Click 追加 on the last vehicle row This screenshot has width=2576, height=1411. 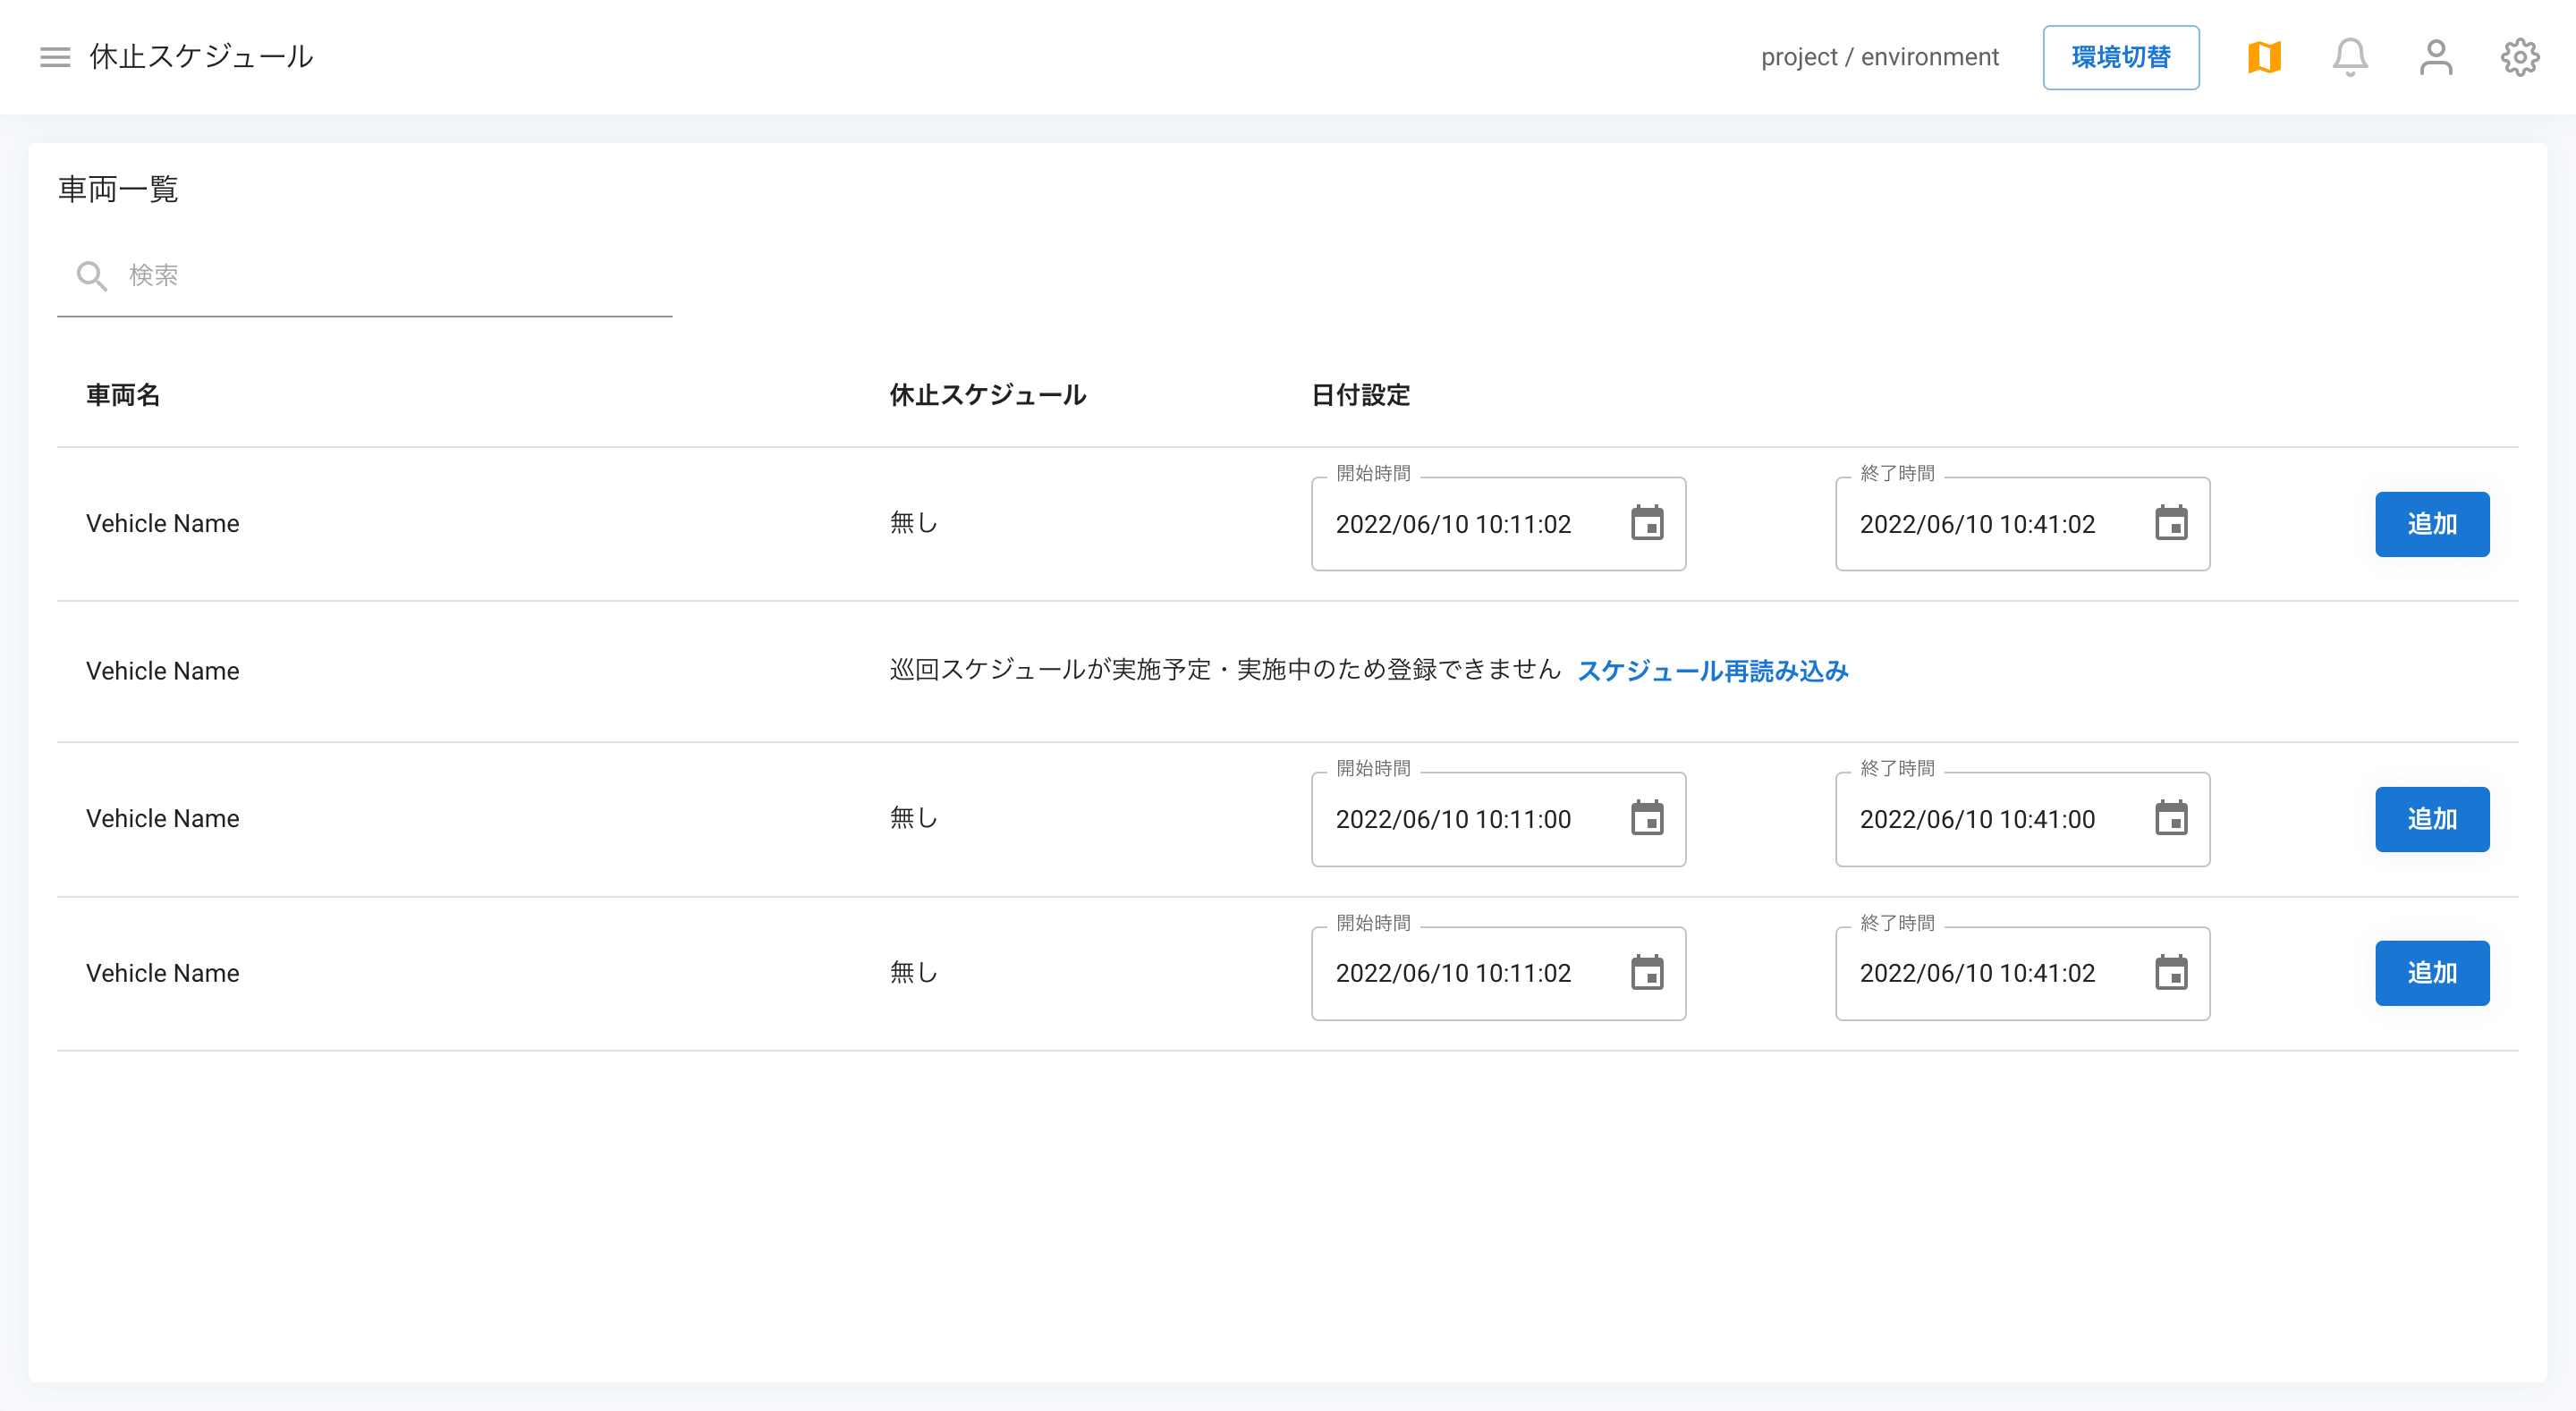pyautogui.click(x=2432, y=972)
